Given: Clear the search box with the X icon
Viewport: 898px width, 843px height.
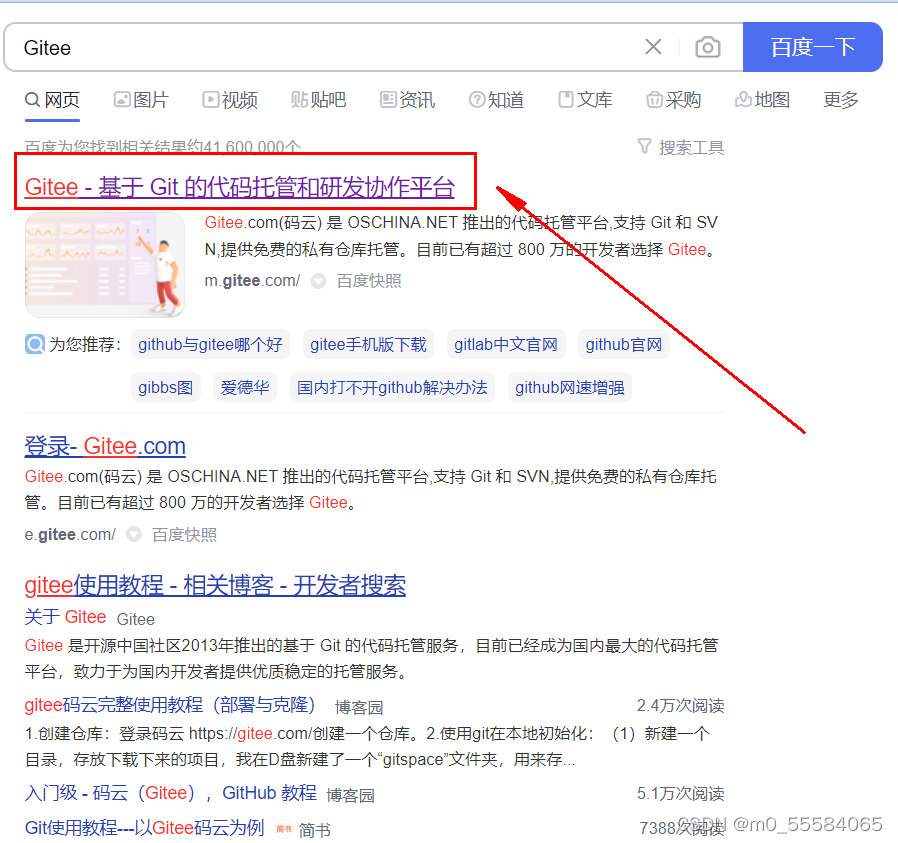Looking at the screenshot, I should point(653,47).
